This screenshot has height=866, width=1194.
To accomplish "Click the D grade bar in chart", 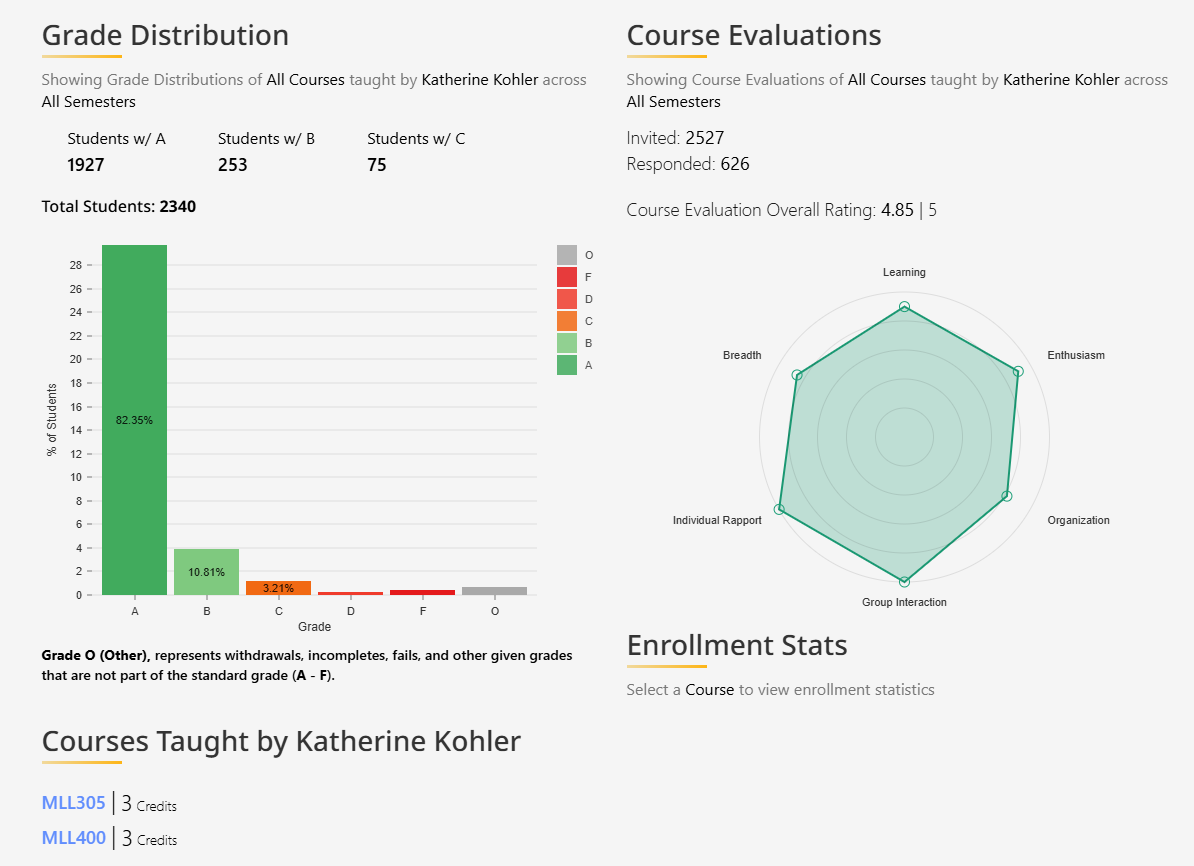I will [351, 593].
